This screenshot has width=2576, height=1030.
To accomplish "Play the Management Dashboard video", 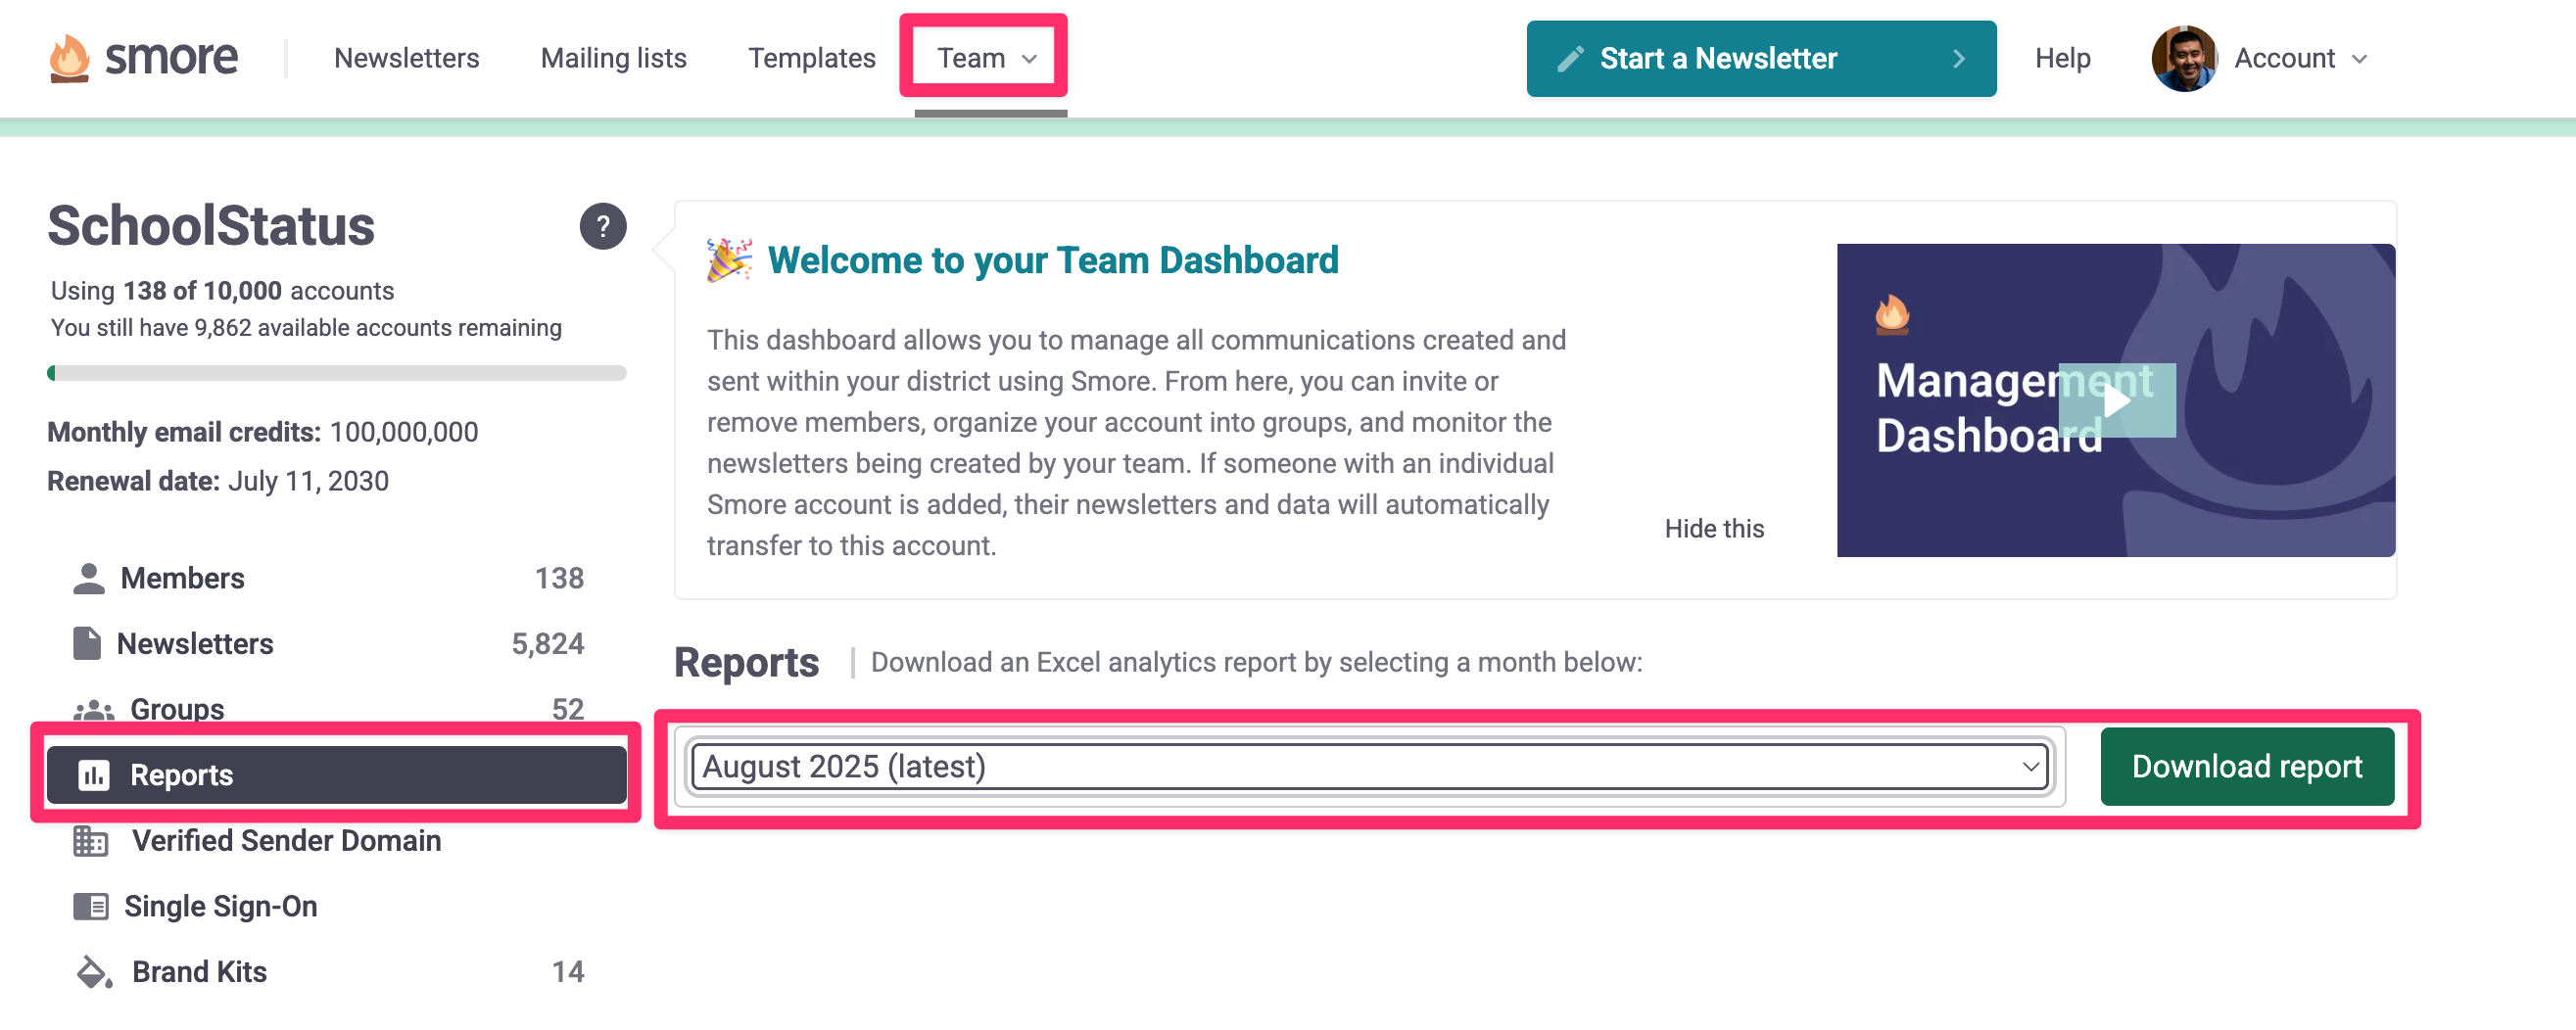I will pyautogui.click(x=2117, y=402).
